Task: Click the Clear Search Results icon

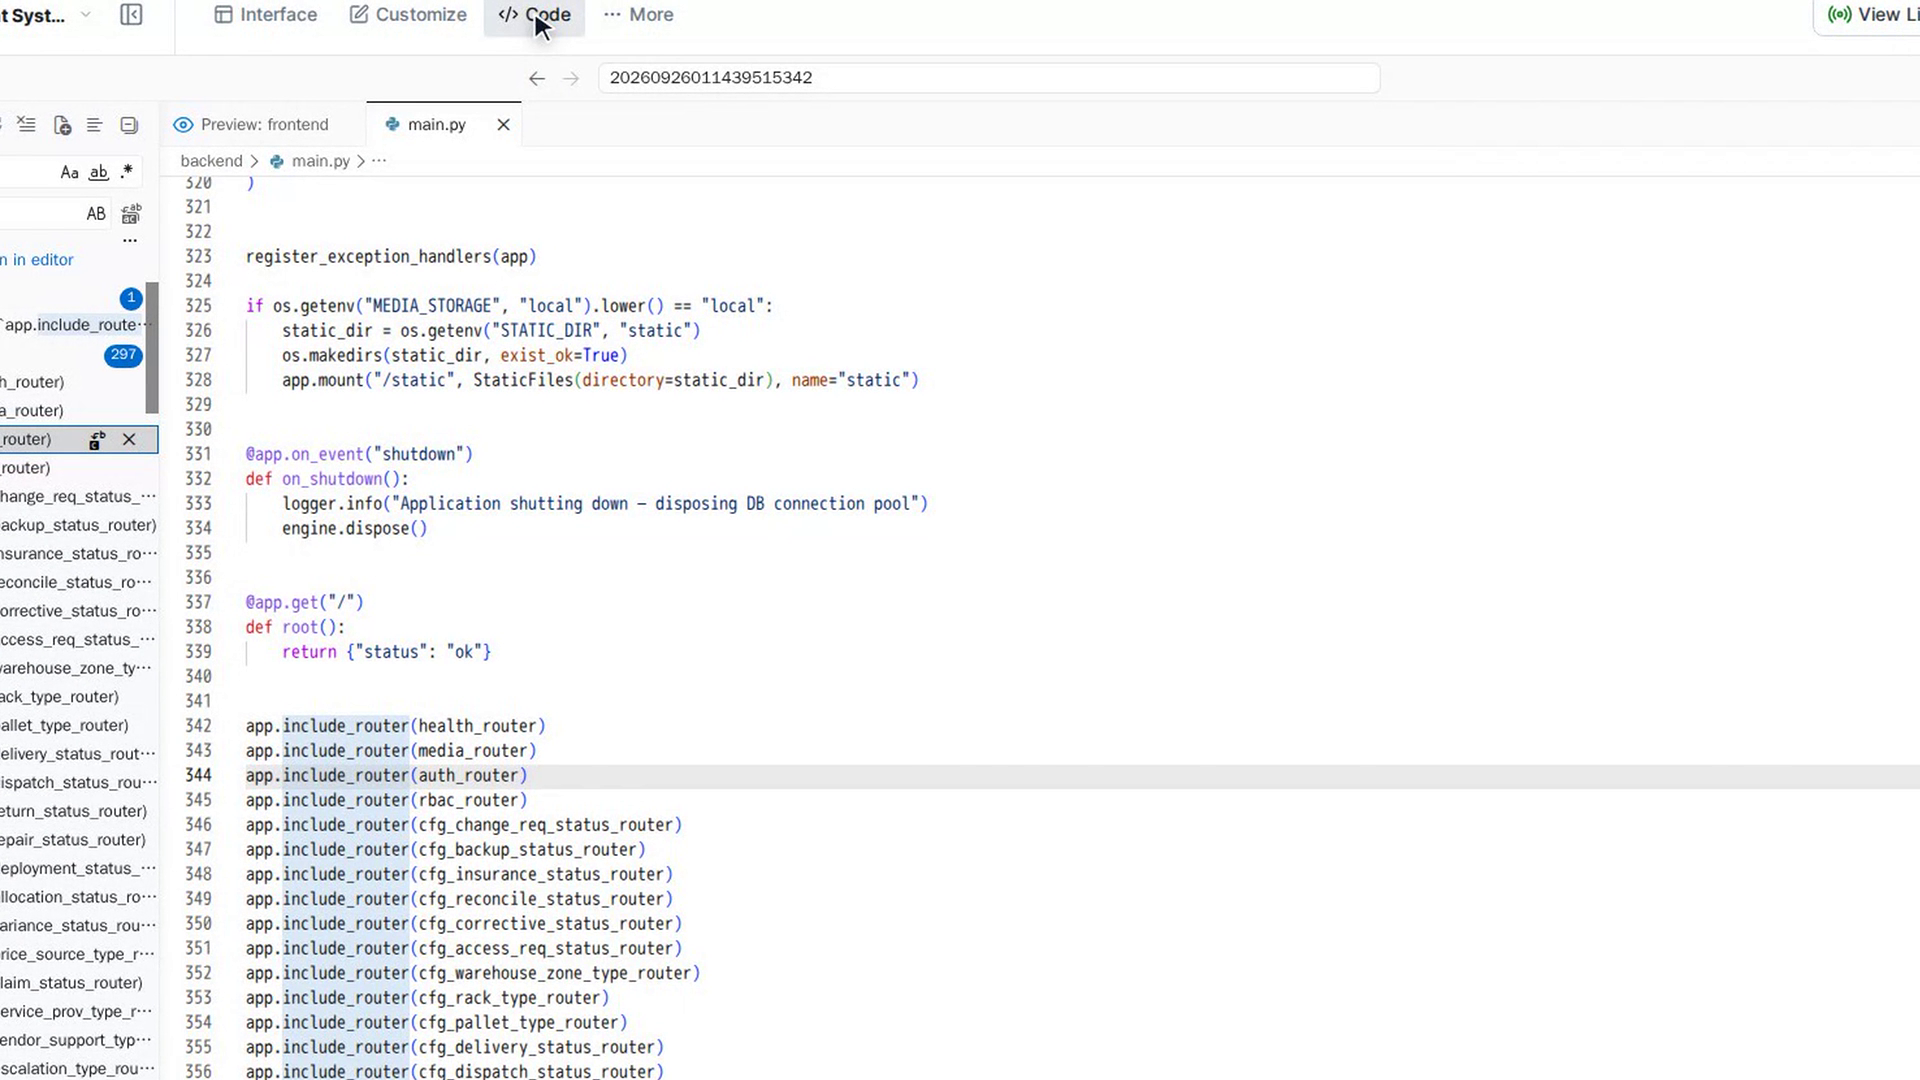Action: pos(27,125)
